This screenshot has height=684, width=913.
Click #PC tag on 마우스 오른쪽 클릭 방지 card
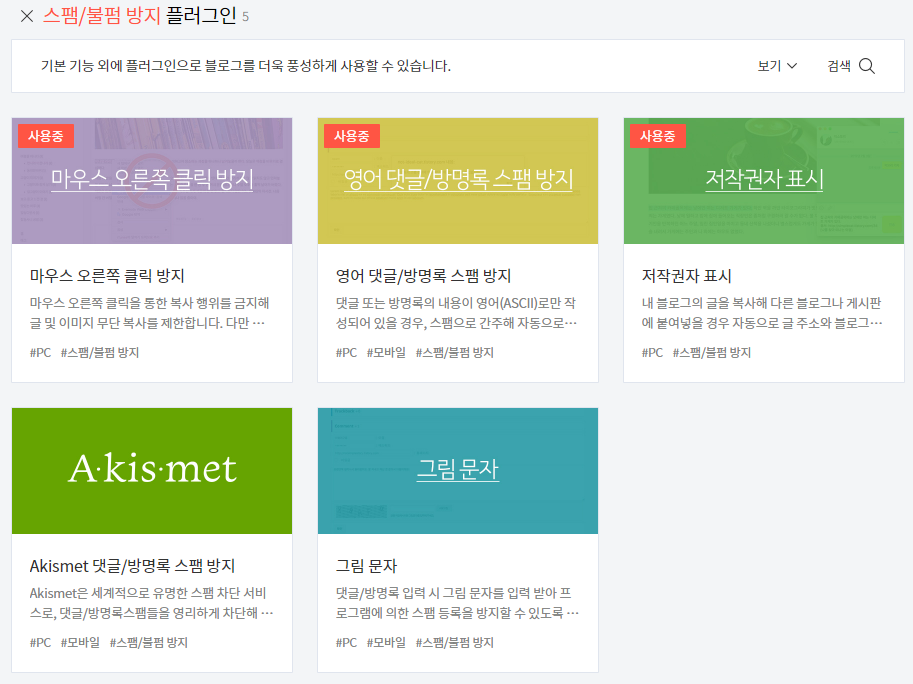tap(40, 352)
